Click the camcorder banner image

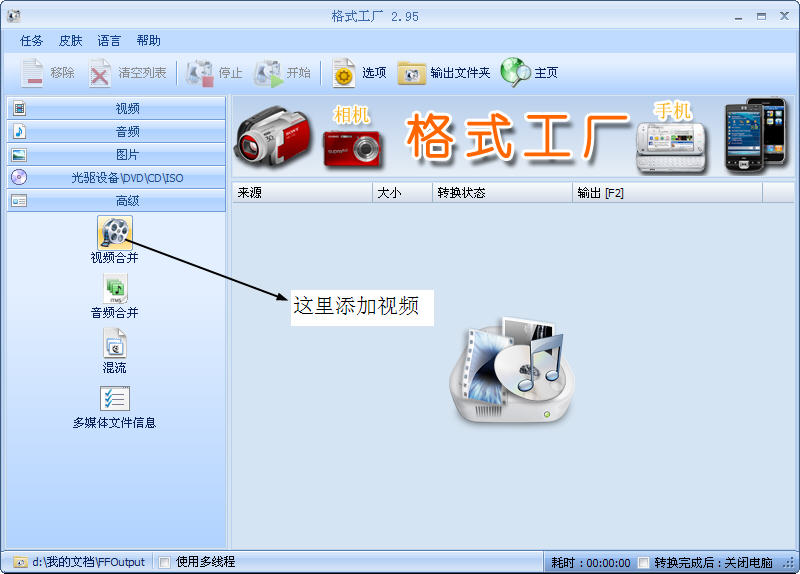[x=272, y=135]
